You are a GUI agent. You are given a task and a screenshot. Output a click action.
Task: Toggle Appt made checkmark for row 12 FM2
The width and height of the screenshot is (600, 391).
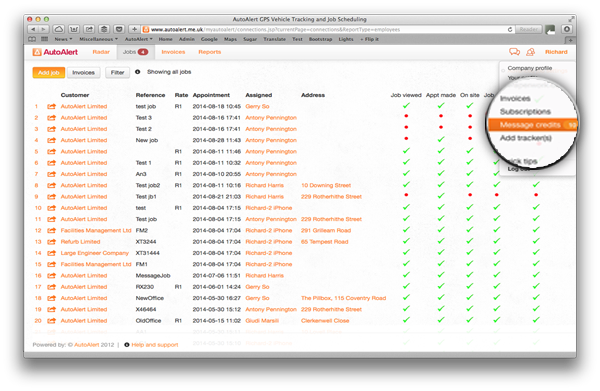pos(441,230)
